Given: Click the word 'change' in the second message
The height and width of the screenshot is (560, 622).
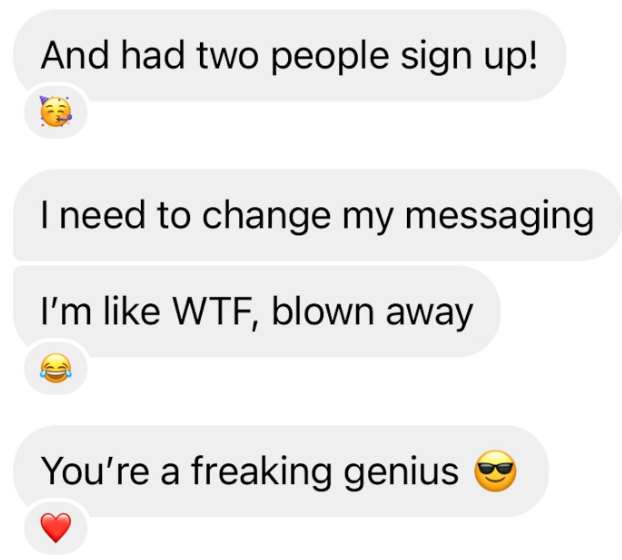Looking at the screenshot, I should 266,217.
